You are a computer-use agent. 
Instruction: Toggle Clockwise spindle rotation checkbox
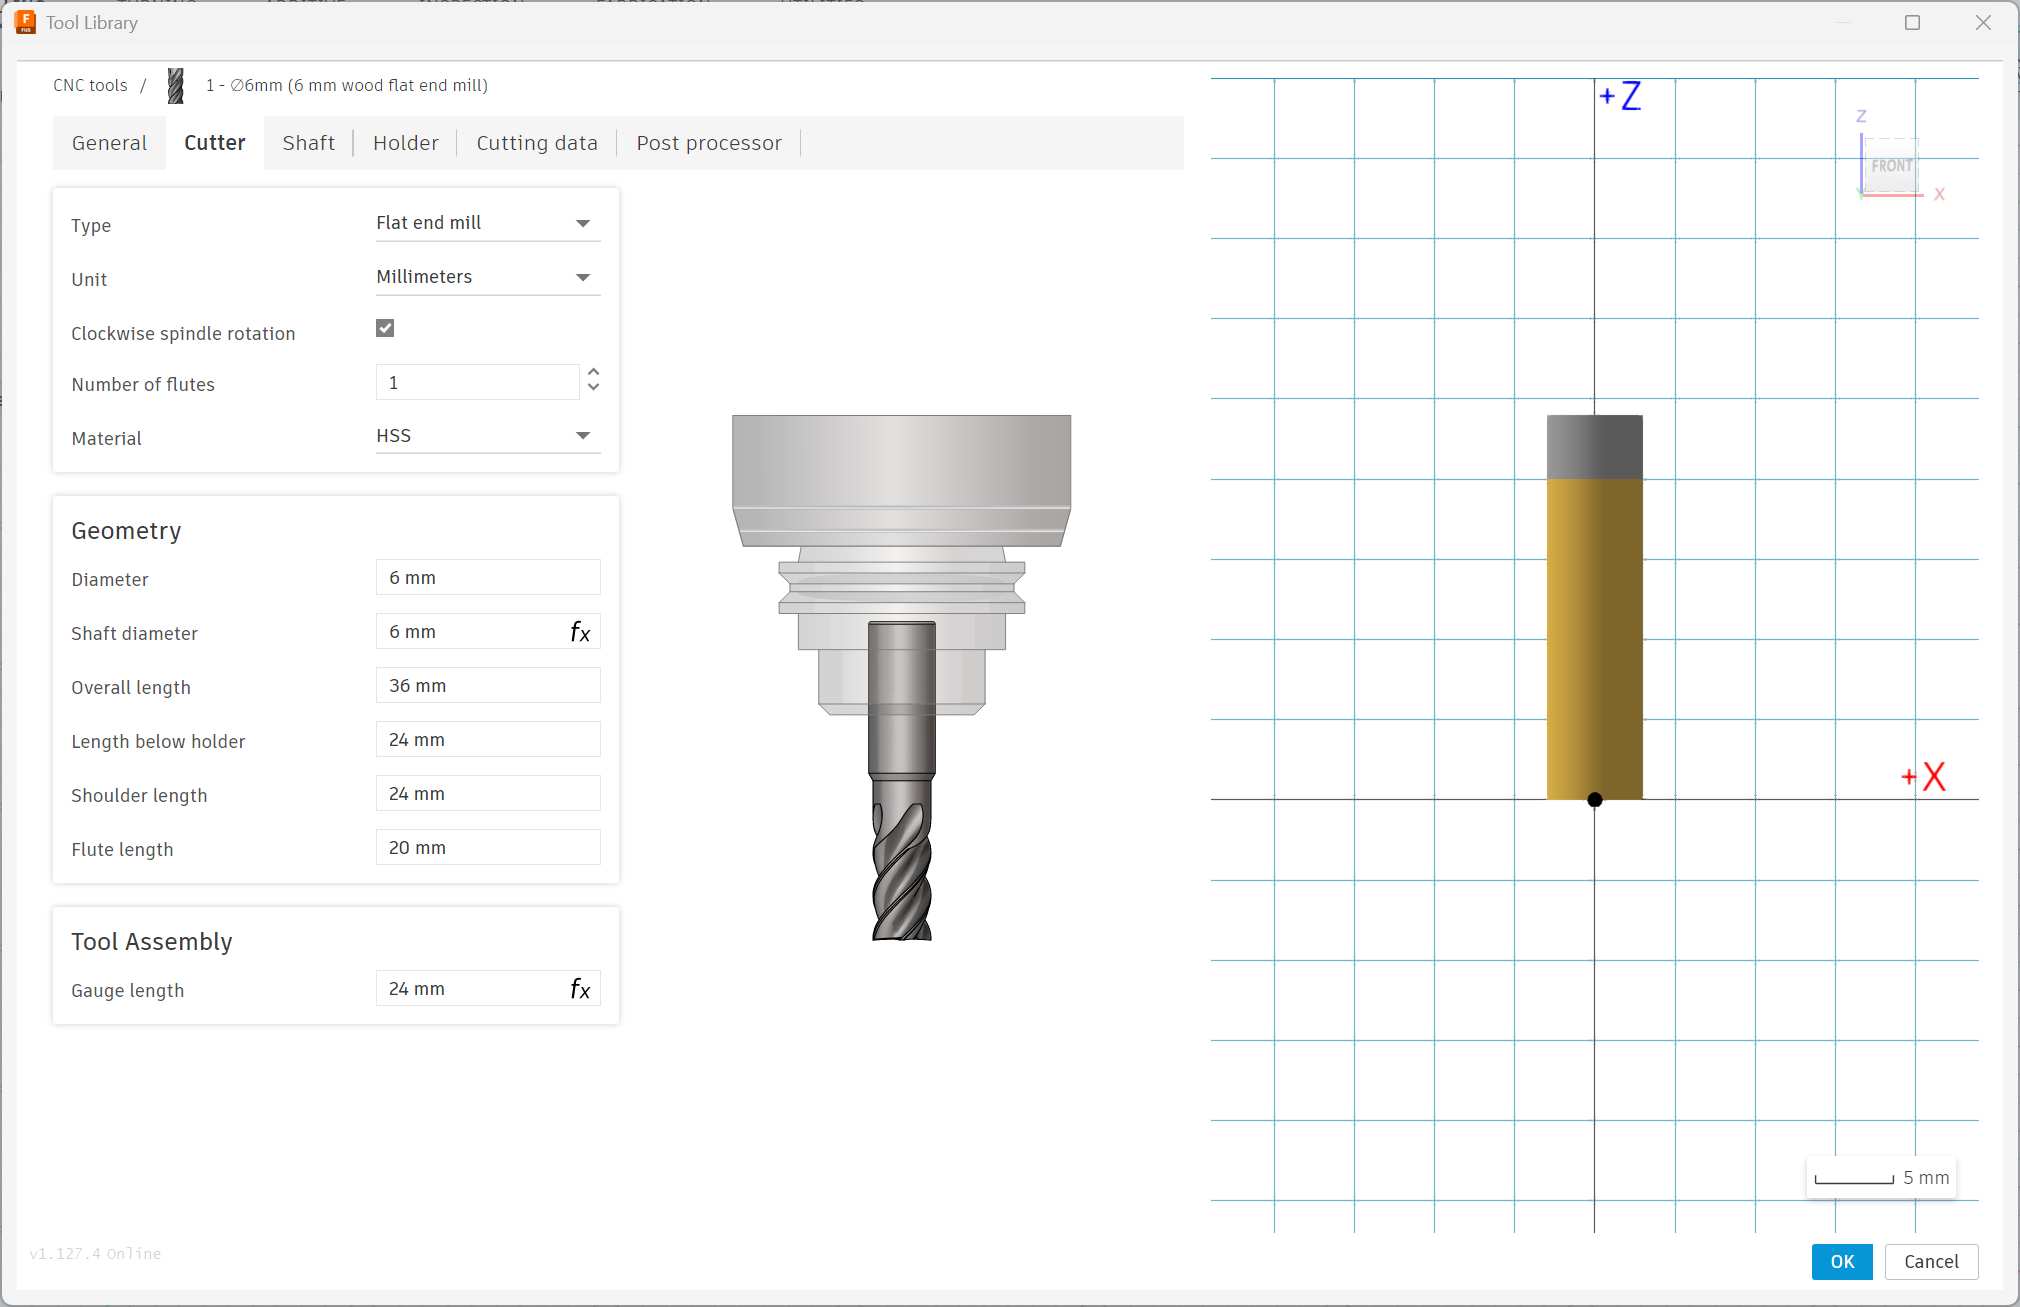coord(385,328)
